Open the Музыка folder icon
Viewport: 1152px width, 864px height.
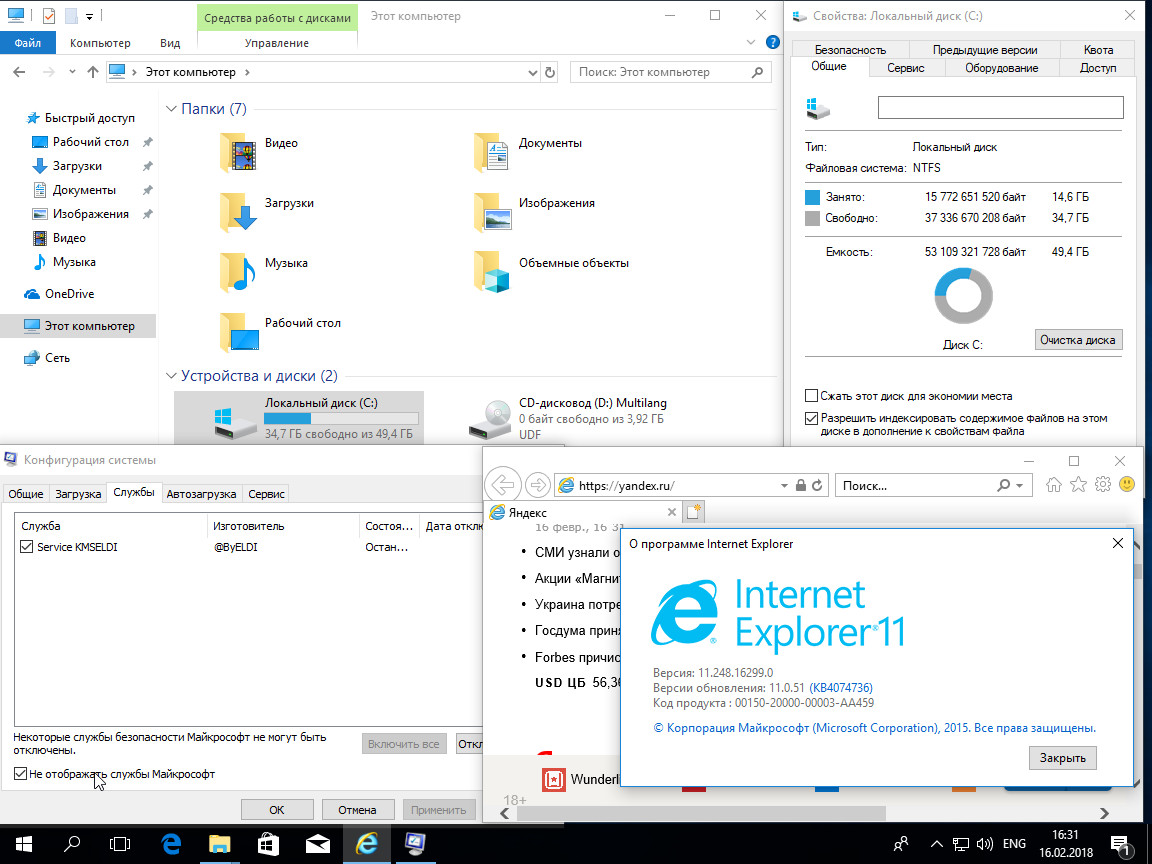239,272
